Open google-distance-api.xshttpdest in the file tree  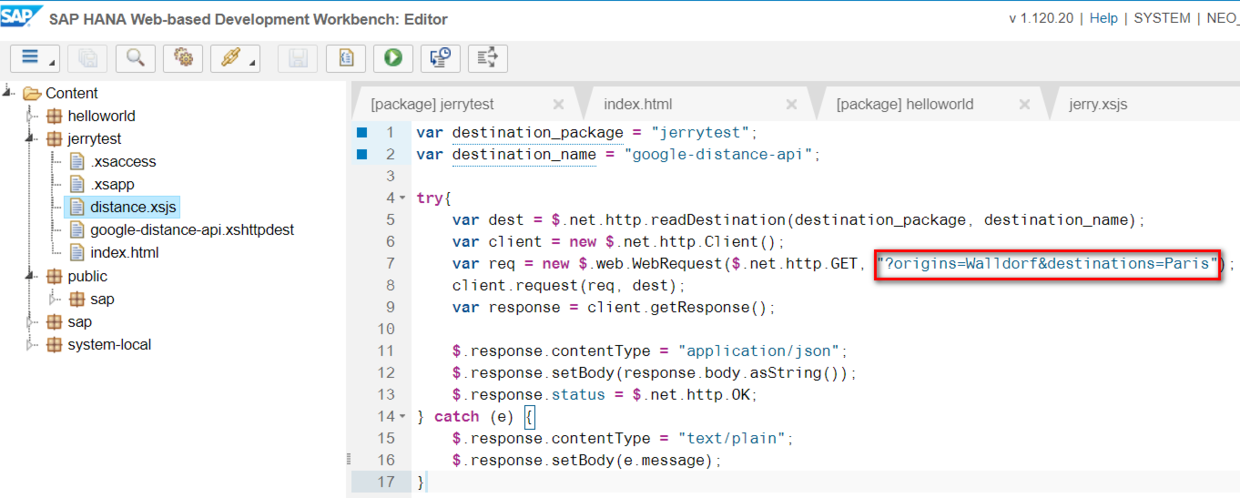click(192, 230)
